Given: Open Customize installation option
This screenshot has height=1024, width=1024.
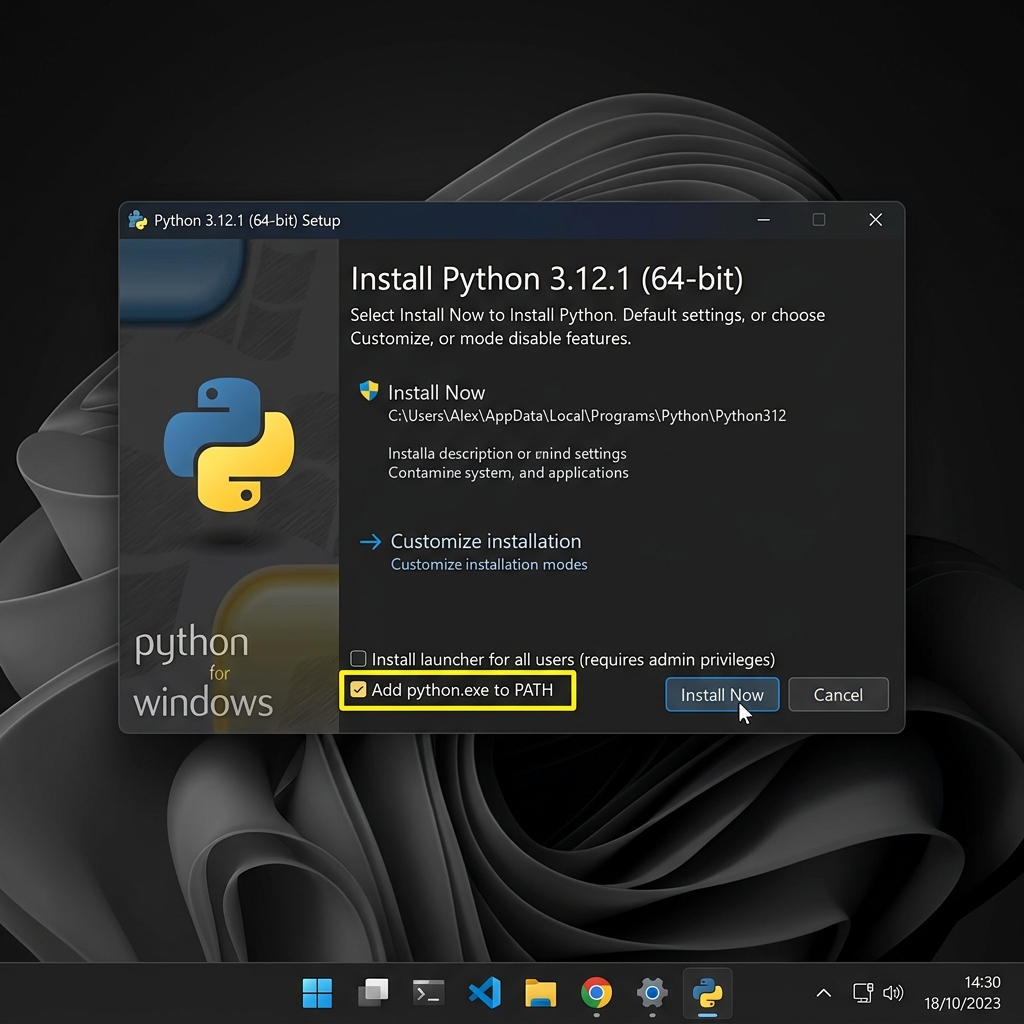Looking at the screenshot, I should pyautogui.click(x=485, y=541).
